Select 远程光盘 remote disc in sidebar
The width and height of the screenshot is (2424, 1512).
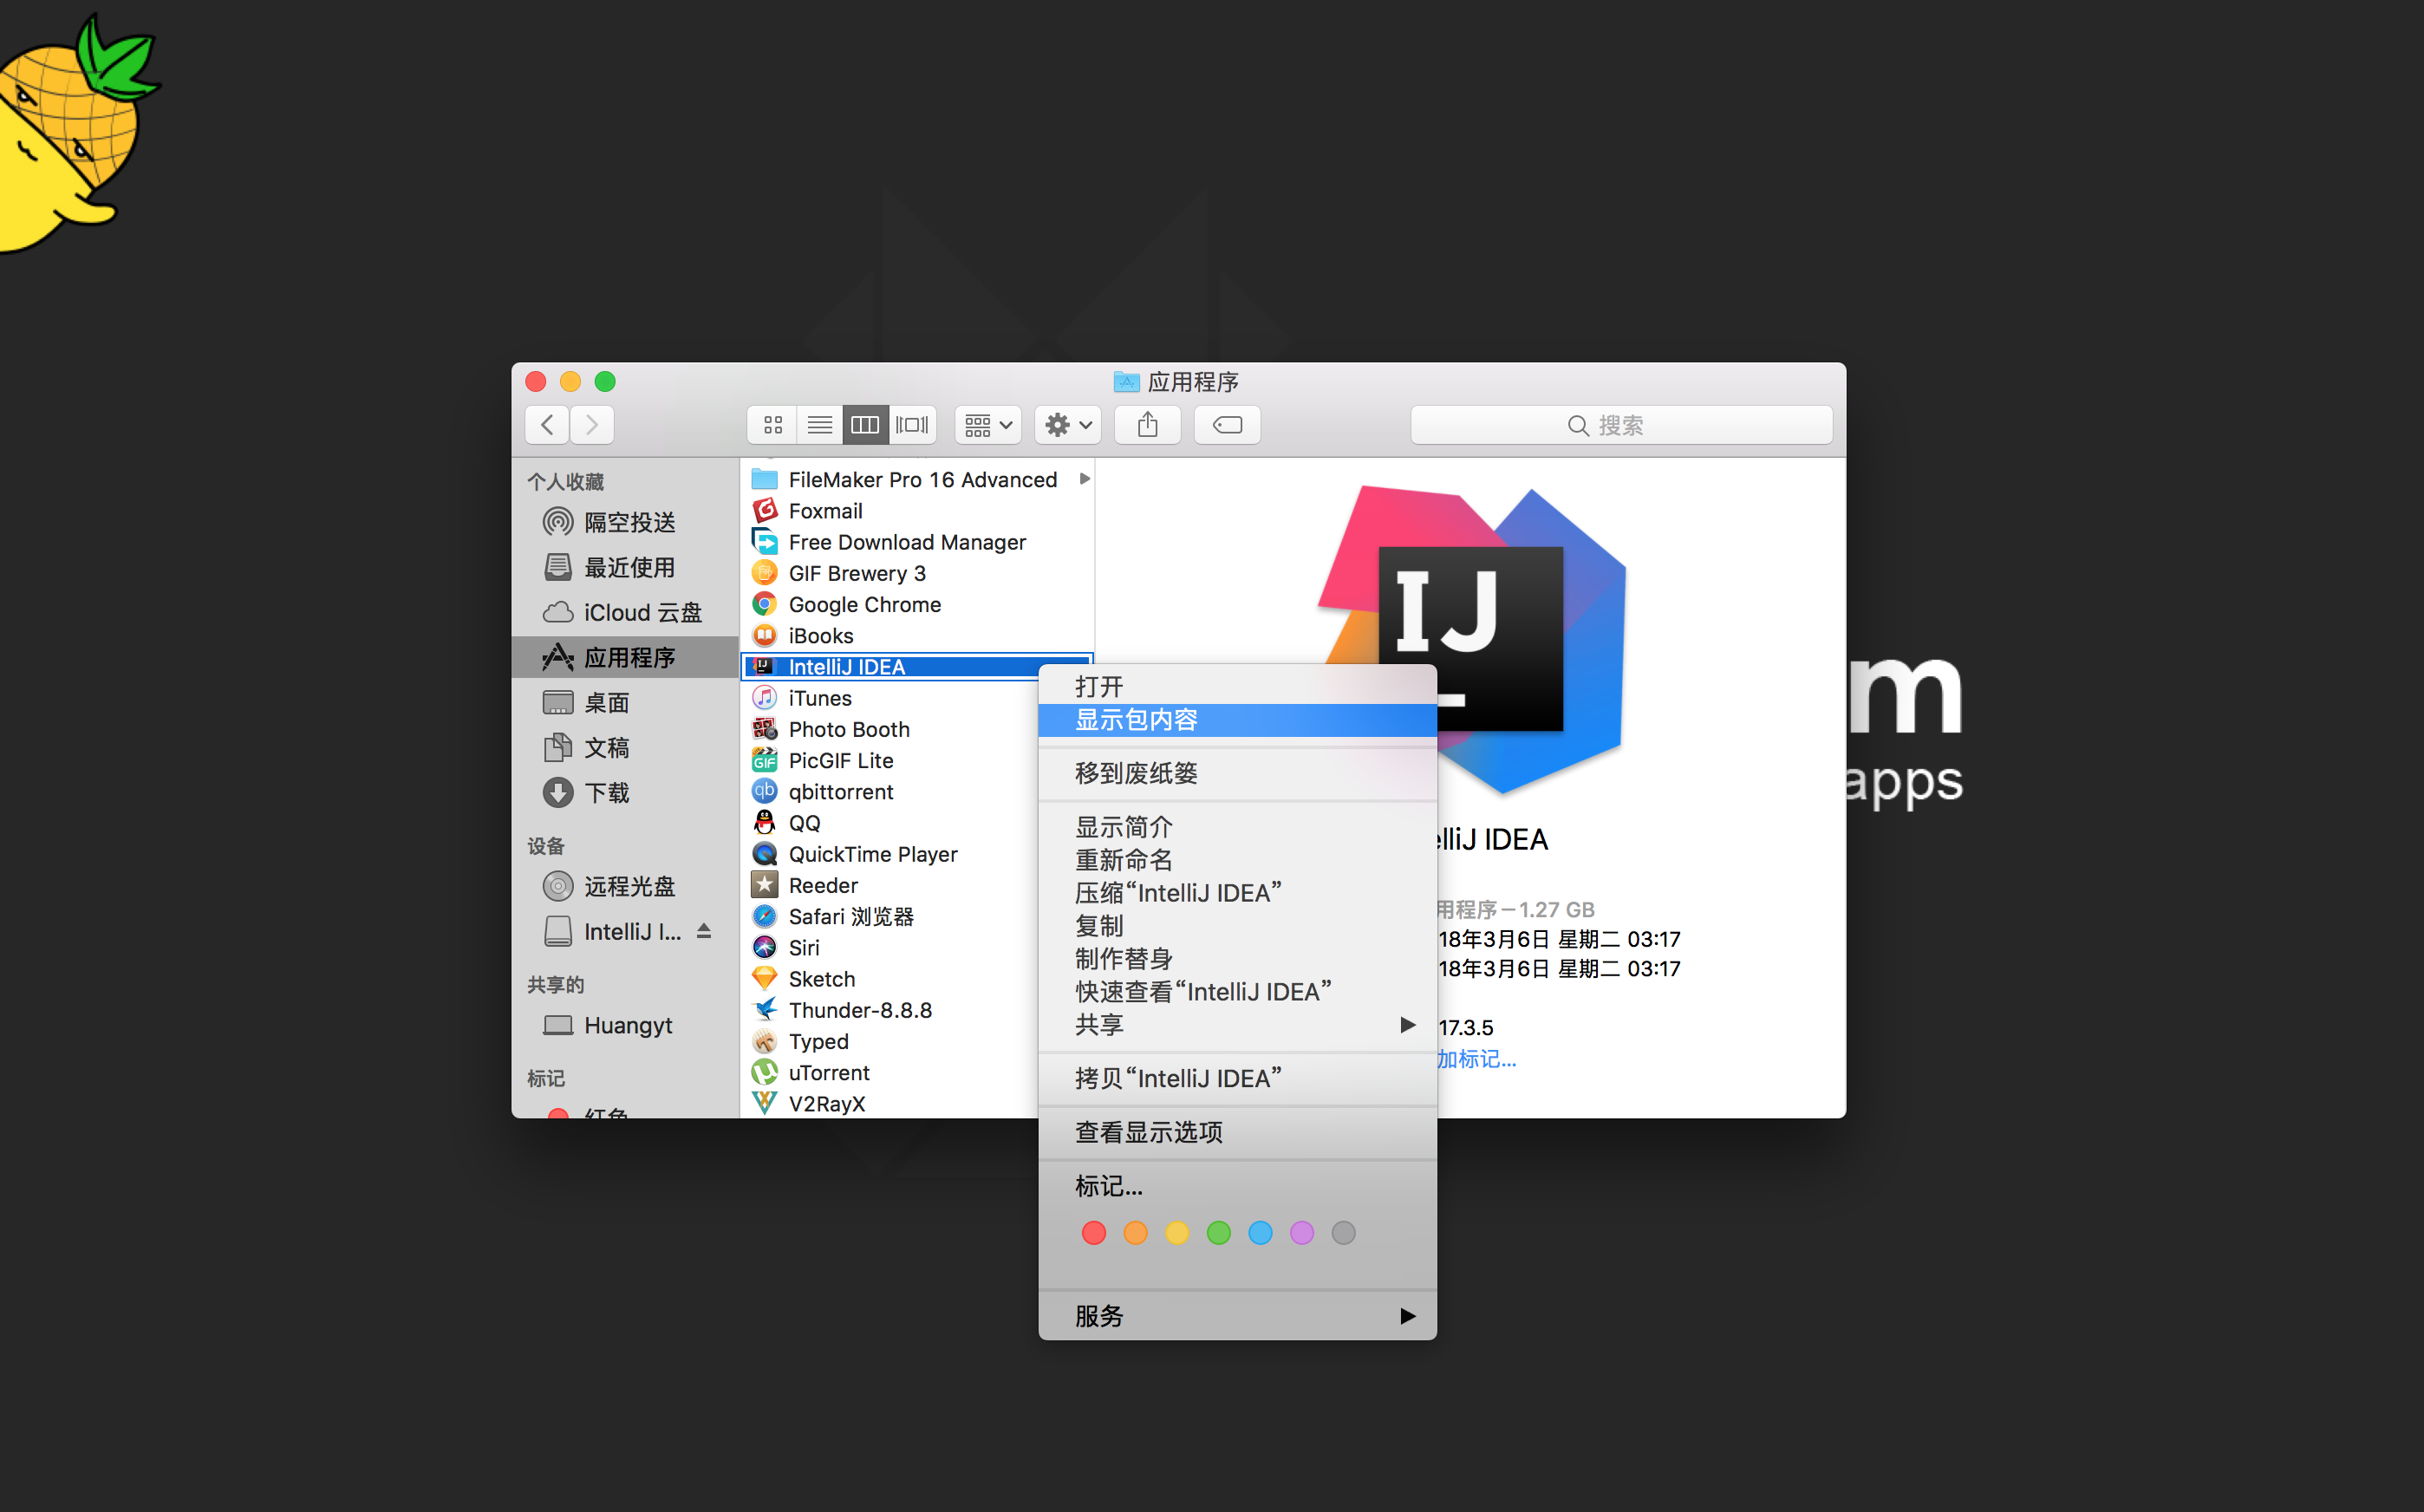coord(625,886)
